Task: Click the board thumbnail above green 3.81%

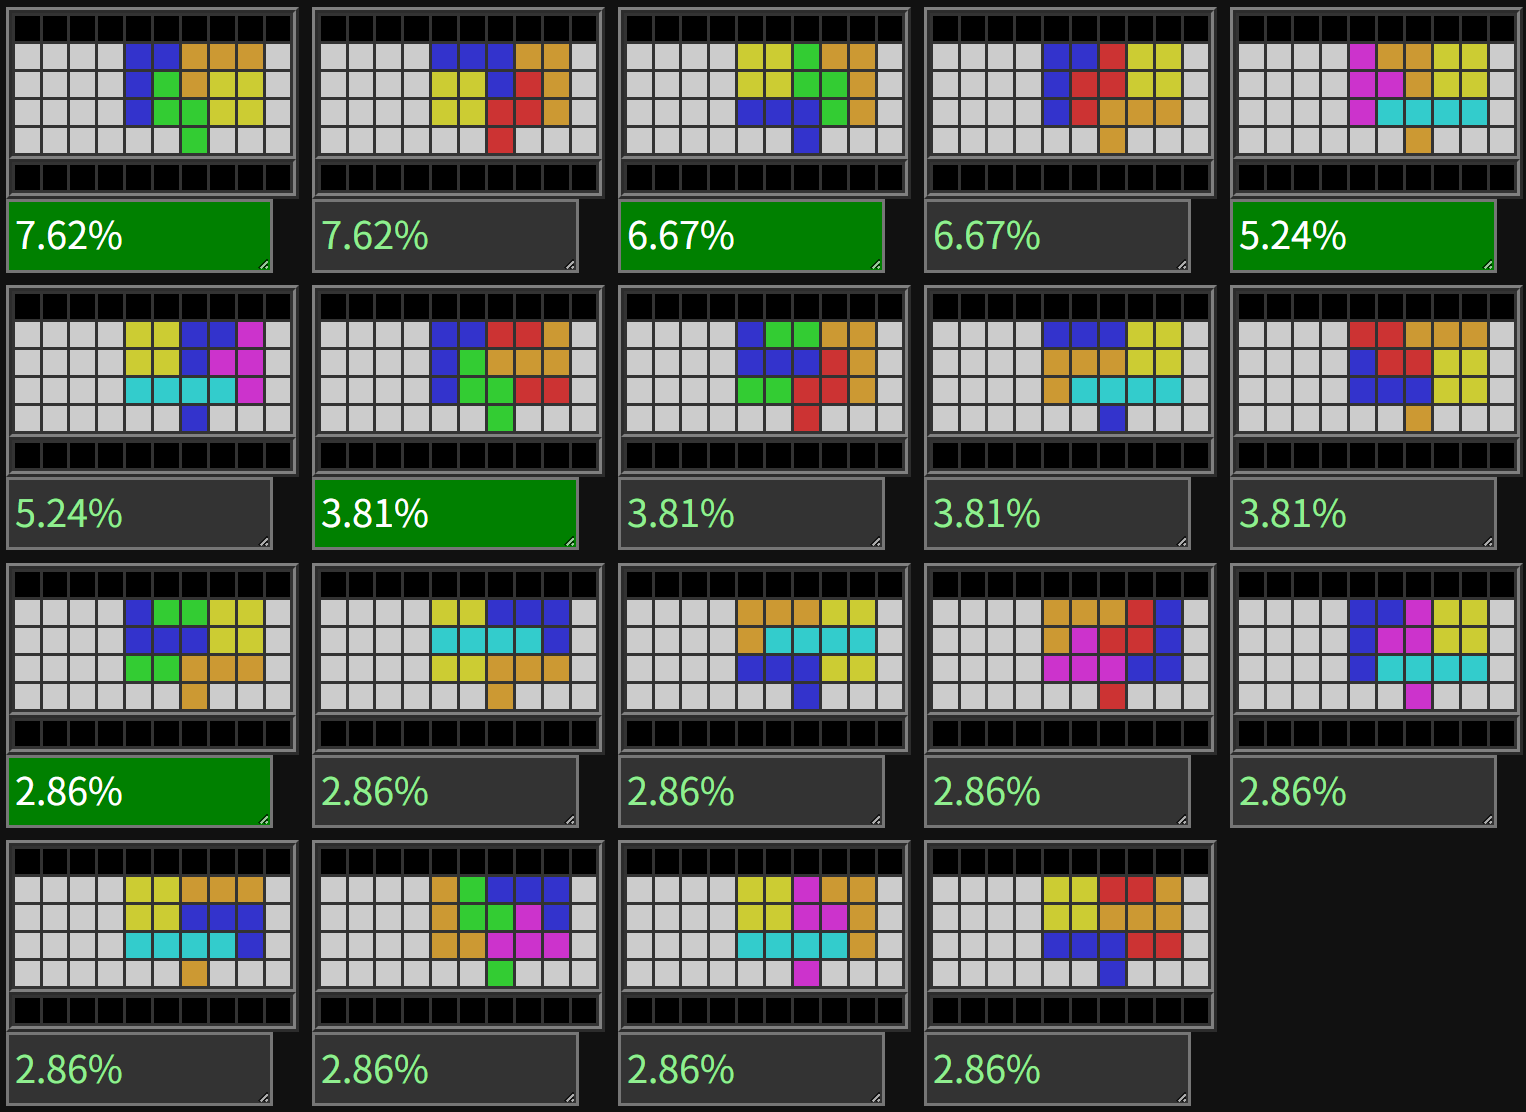Action: click(x=458, y=380)
